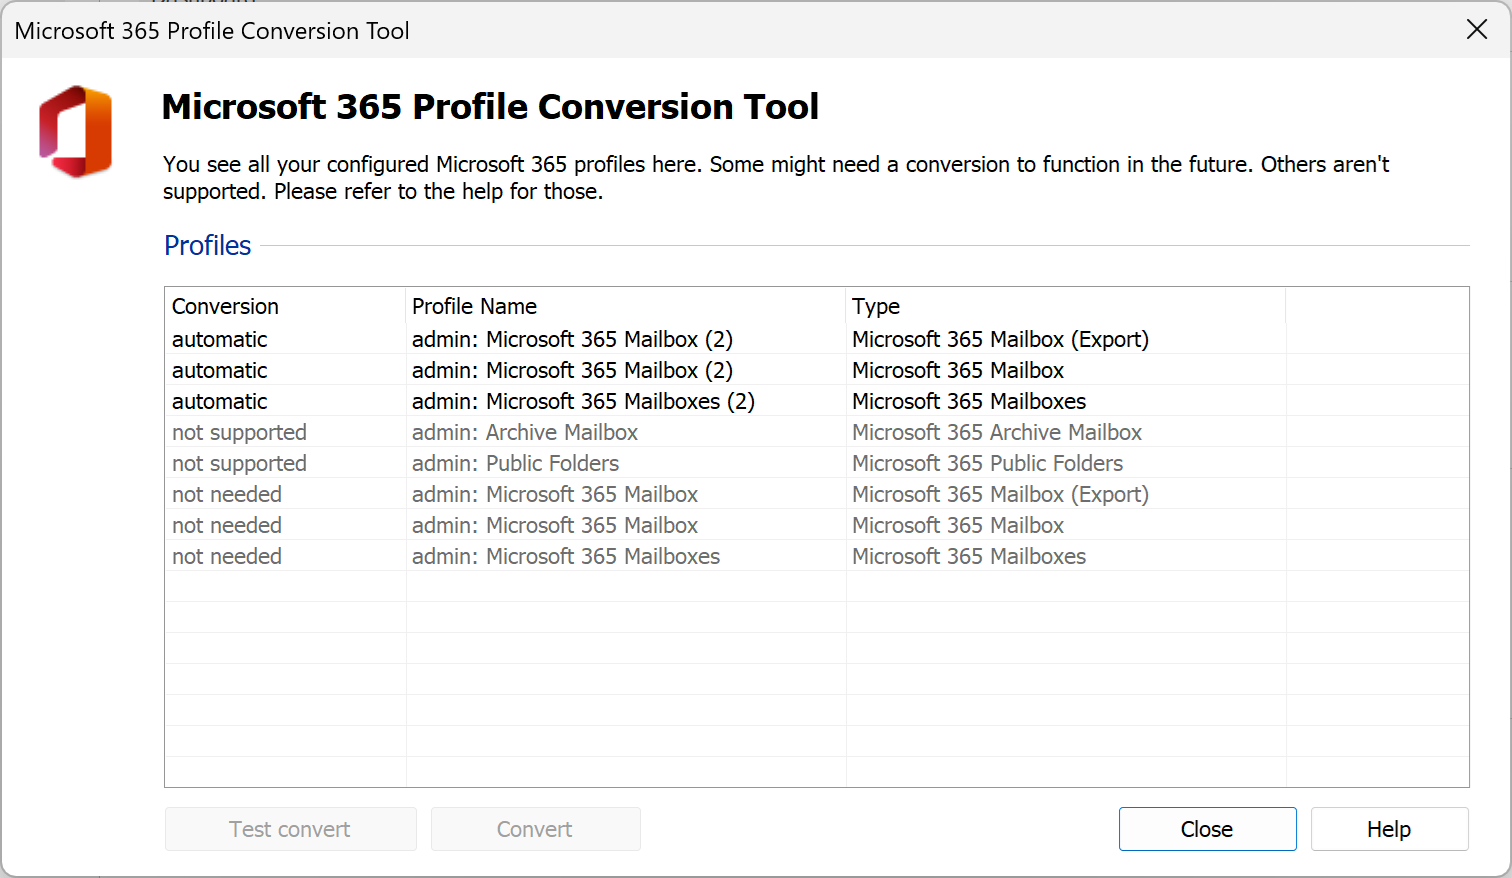
Task: Click the Convert button
Action: pos(535,829)
